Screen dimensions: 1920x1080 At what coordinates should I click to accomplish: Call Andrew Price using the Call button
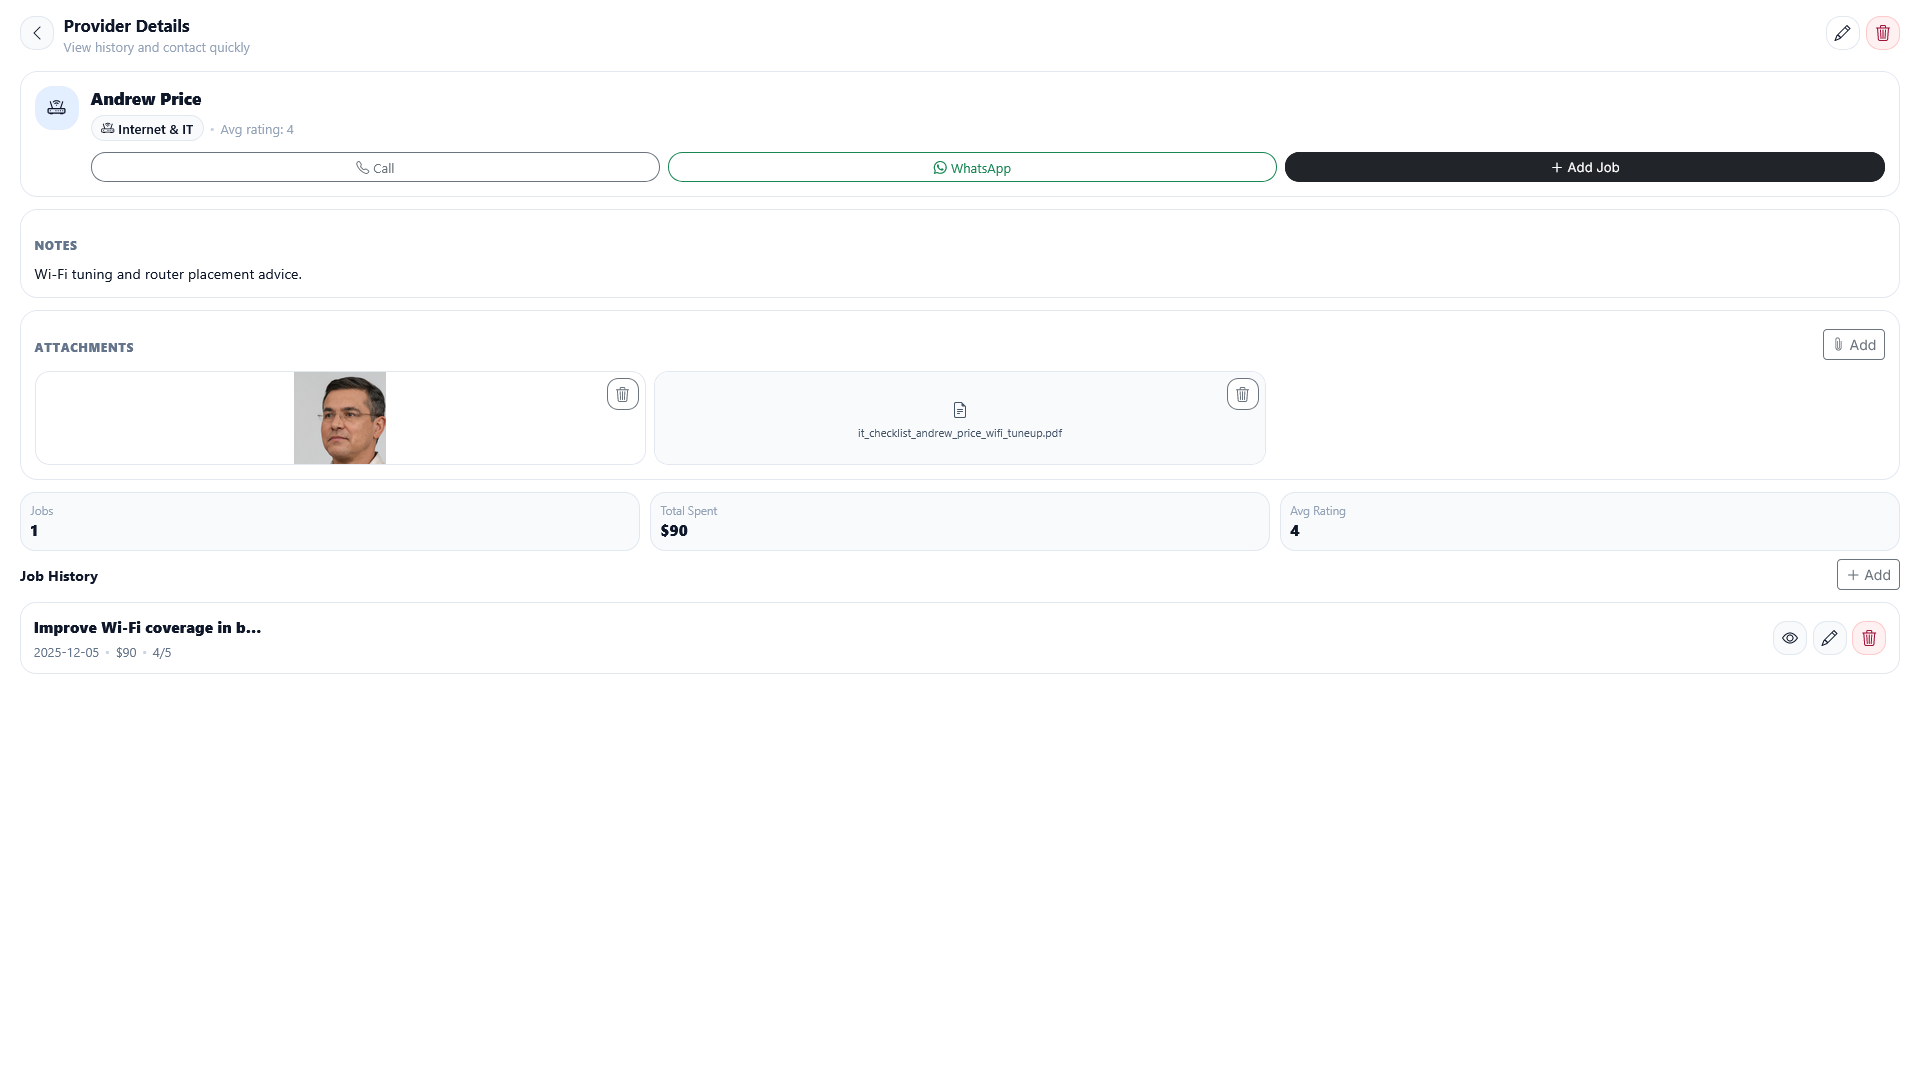(x=375, y=167)
